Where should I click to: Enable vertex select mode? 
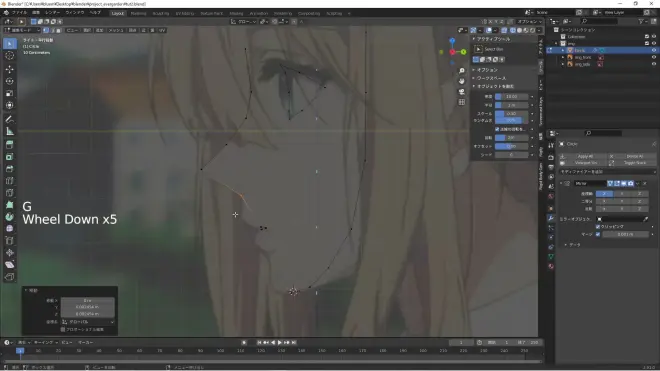(x=46, y=30)
